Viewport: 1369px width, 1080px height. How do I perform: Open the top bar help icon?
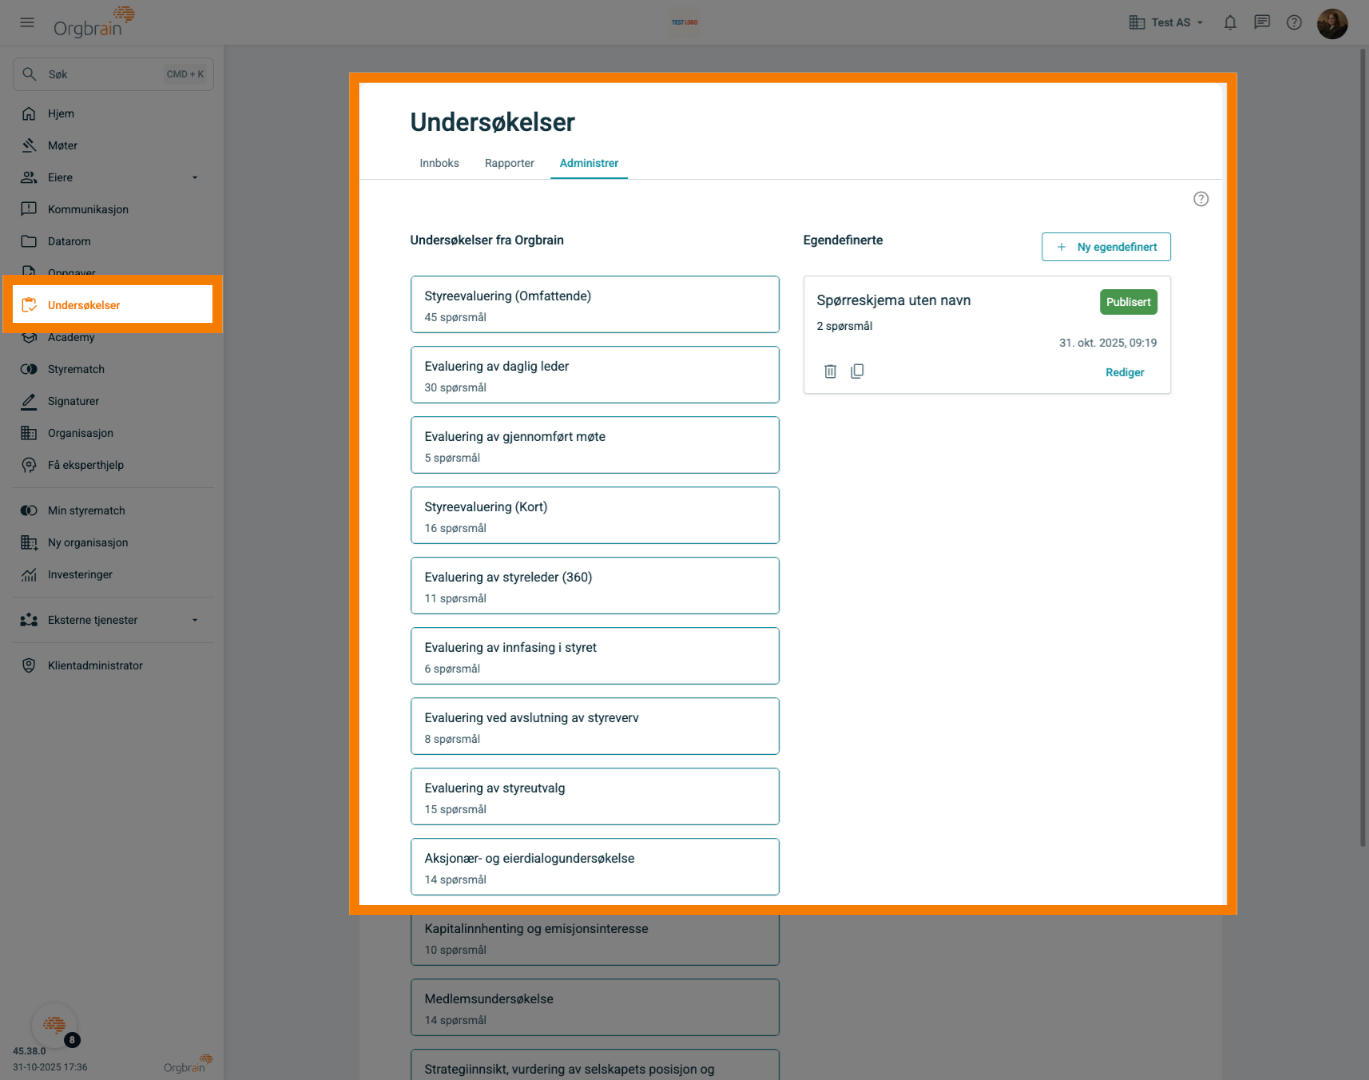(1294, 22)
